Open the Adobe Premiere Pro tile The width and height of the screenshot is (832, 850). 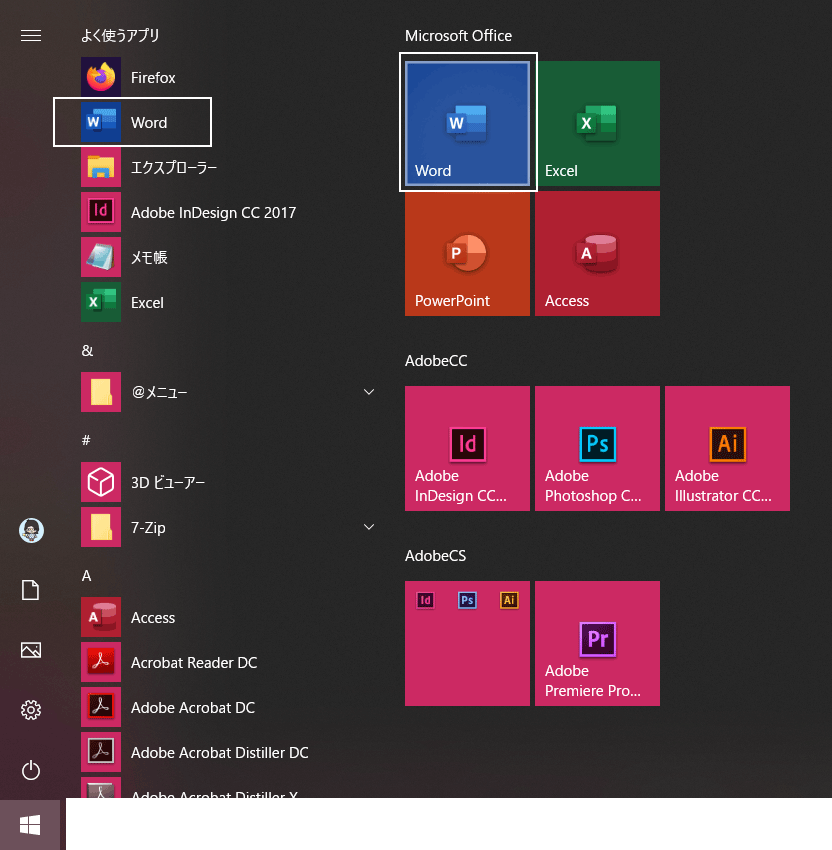click(597, 643)
